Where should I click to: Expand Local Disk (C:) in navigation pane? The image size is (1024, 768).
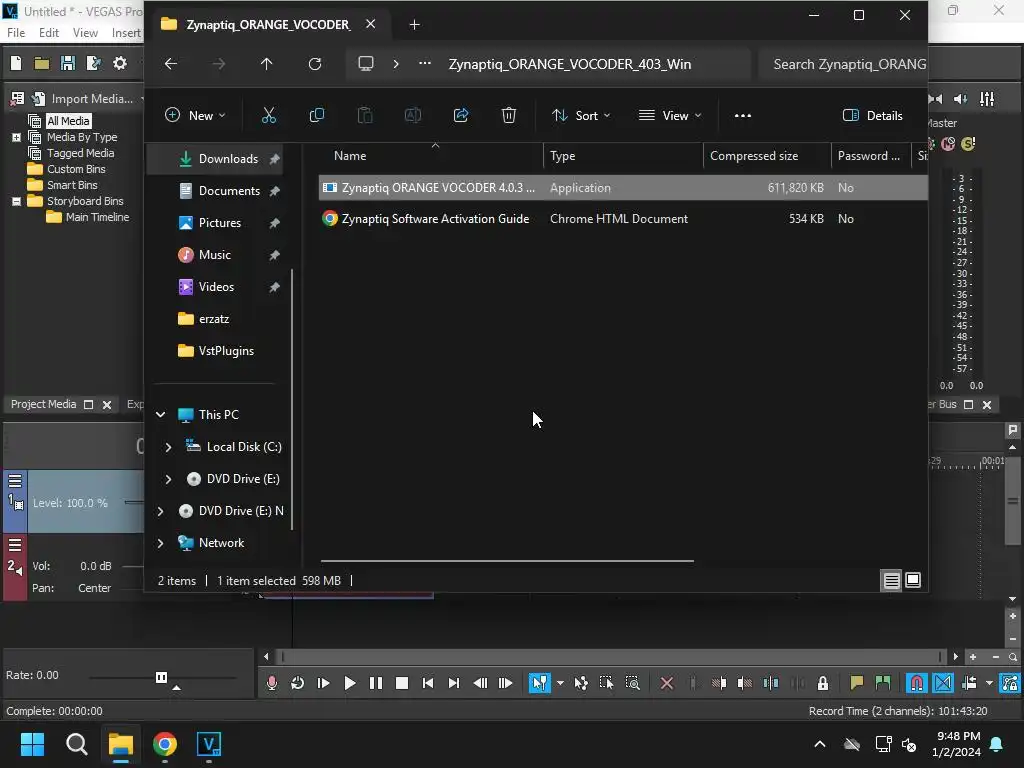click(168, 447)
